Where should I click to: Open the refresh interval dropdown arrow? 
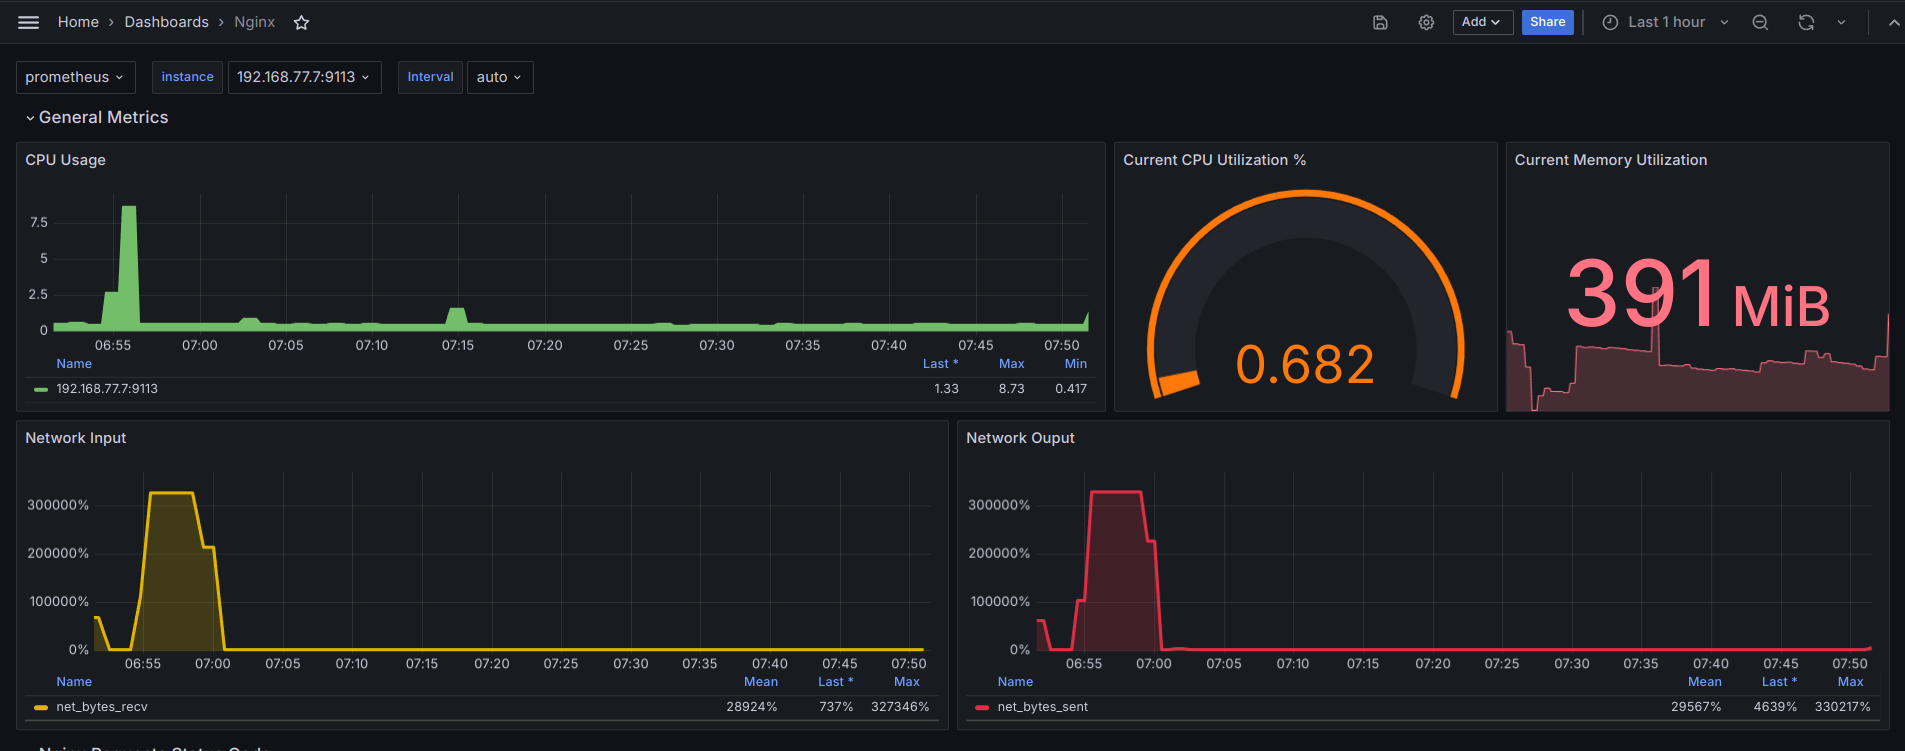coord(1841,22)
